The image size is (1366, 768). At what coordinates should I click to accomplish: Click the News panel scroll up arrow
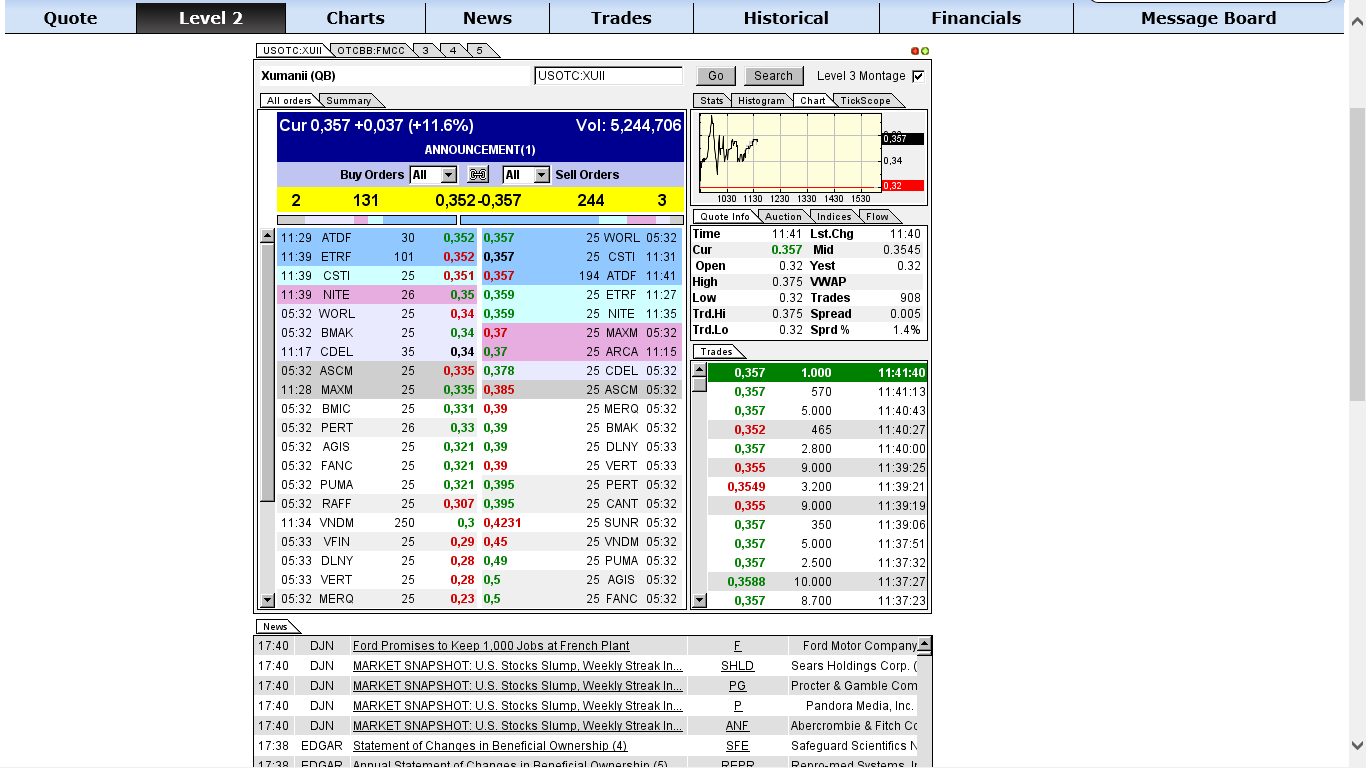click(924, 645)
